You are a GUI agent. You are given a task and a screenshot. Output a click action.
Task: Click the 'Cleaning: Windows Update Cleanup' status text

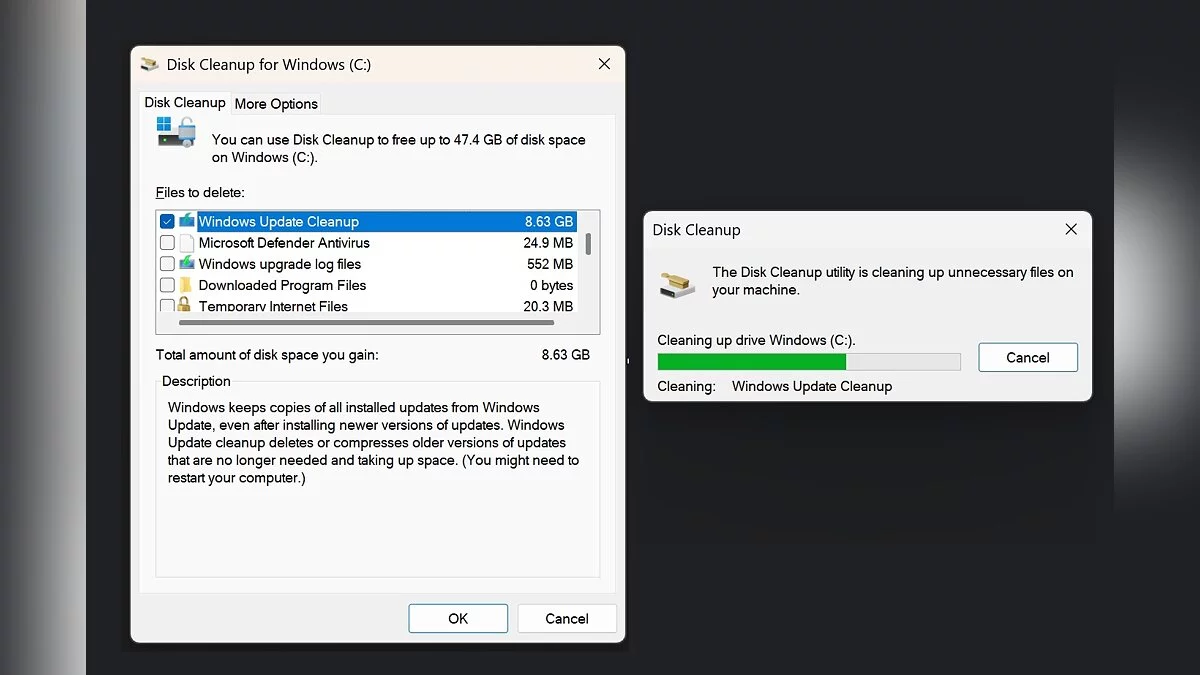coord(775,386)
